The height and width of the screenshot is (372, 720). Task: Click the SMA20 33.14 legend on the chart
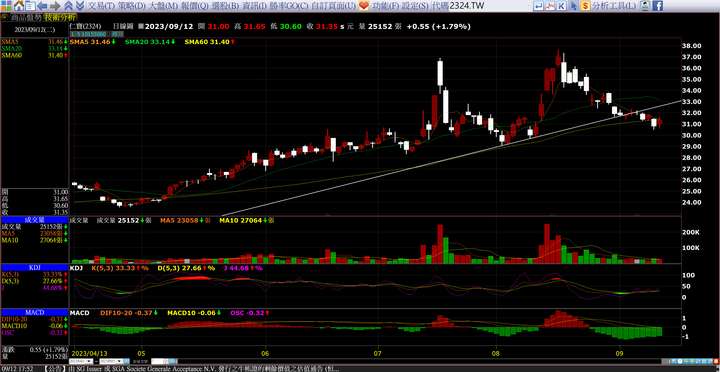tap(150, 42)
